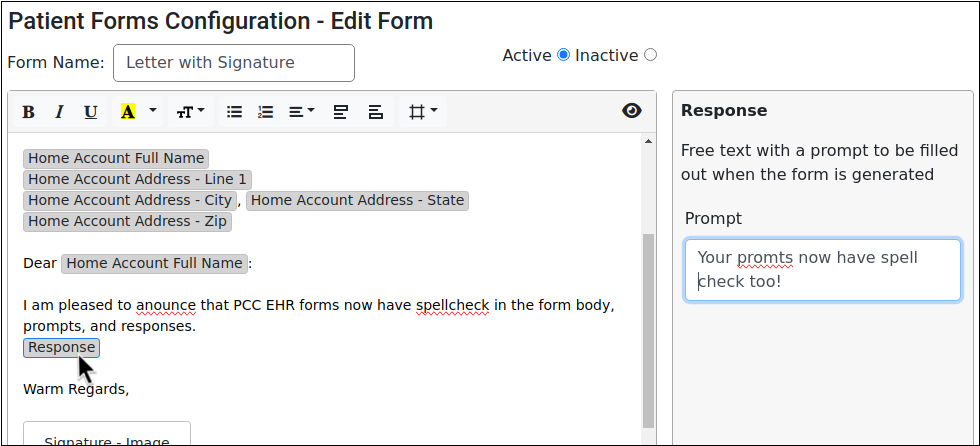Image resolution: width=980 pixels, height=446 pixels.
Task: Apply underline formatting
Action: [90, 112]
